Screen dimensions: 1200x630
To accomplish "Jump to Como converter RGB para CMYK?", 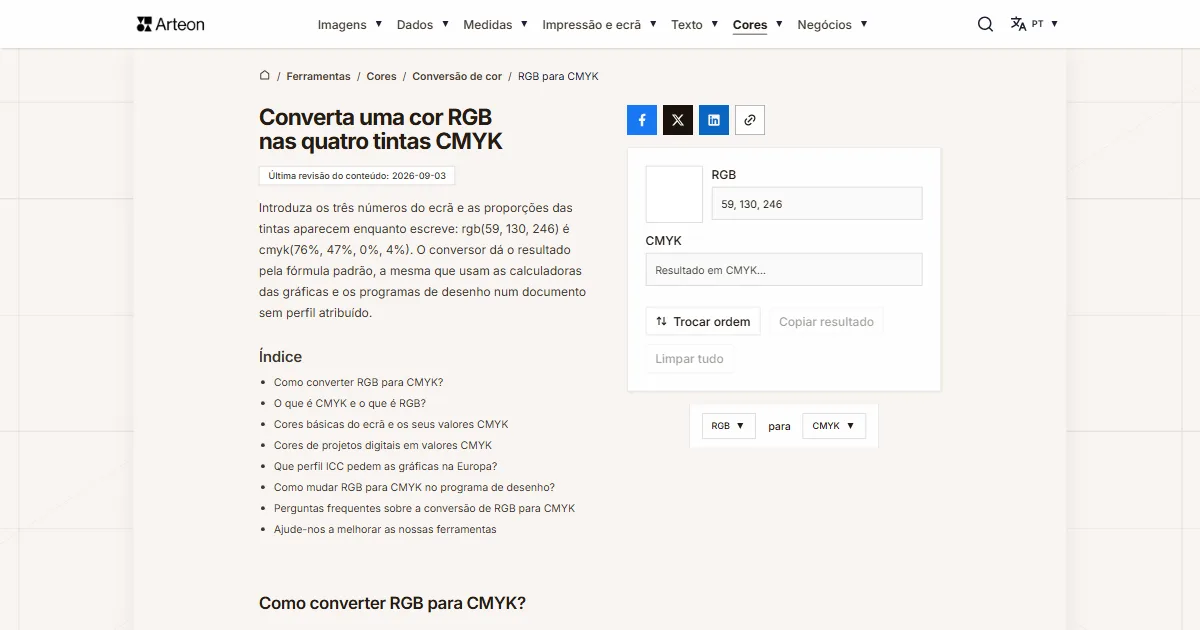I will tap(358, 382).
